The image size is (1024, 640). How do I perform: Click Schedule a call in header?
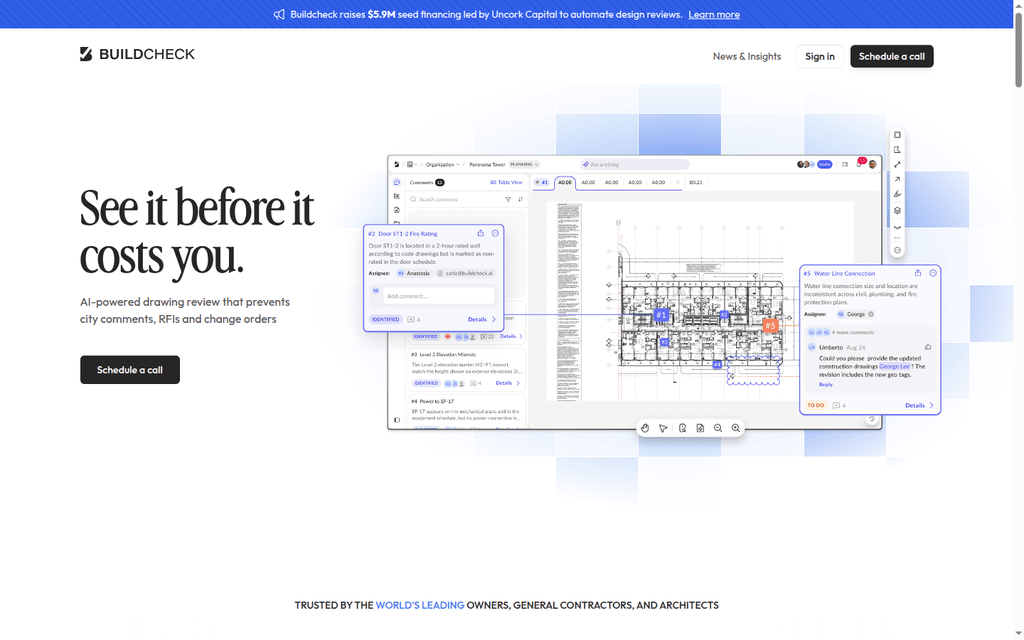[891, 56]
